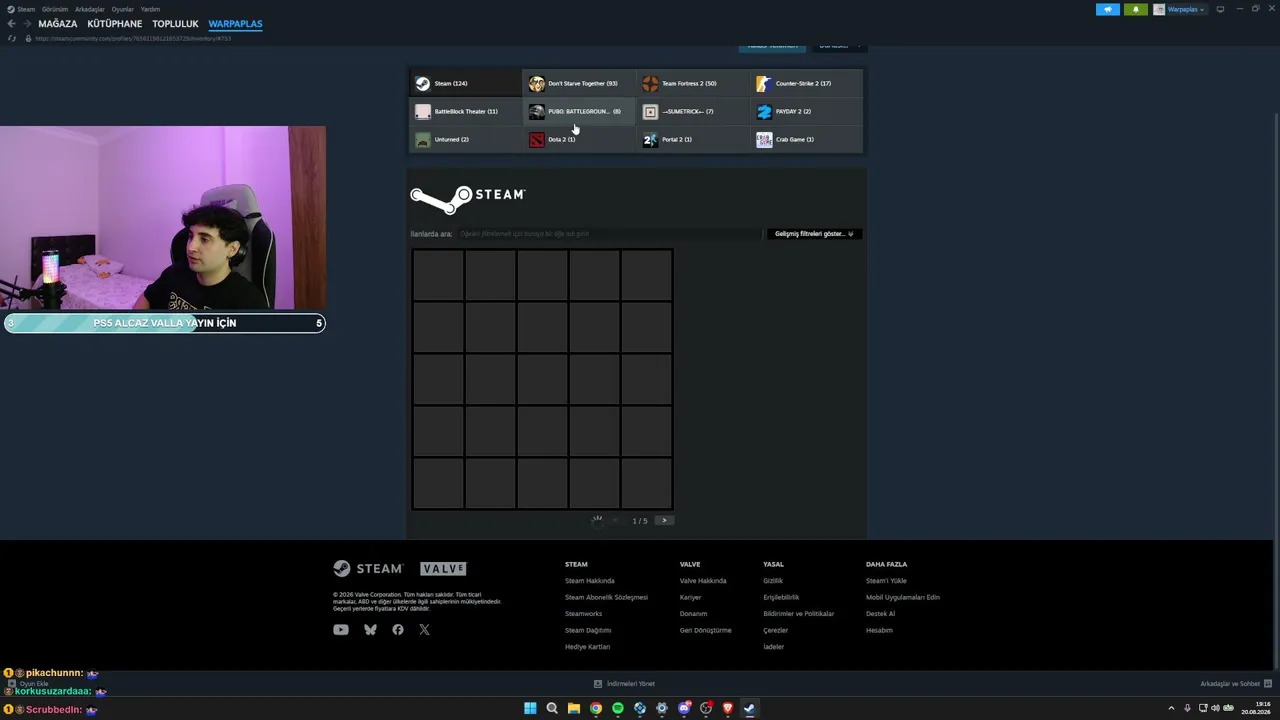The width and height of the screenshot is (1280, 720).
Task: Go to previous inventory page
Action: (x=616, y=520)
